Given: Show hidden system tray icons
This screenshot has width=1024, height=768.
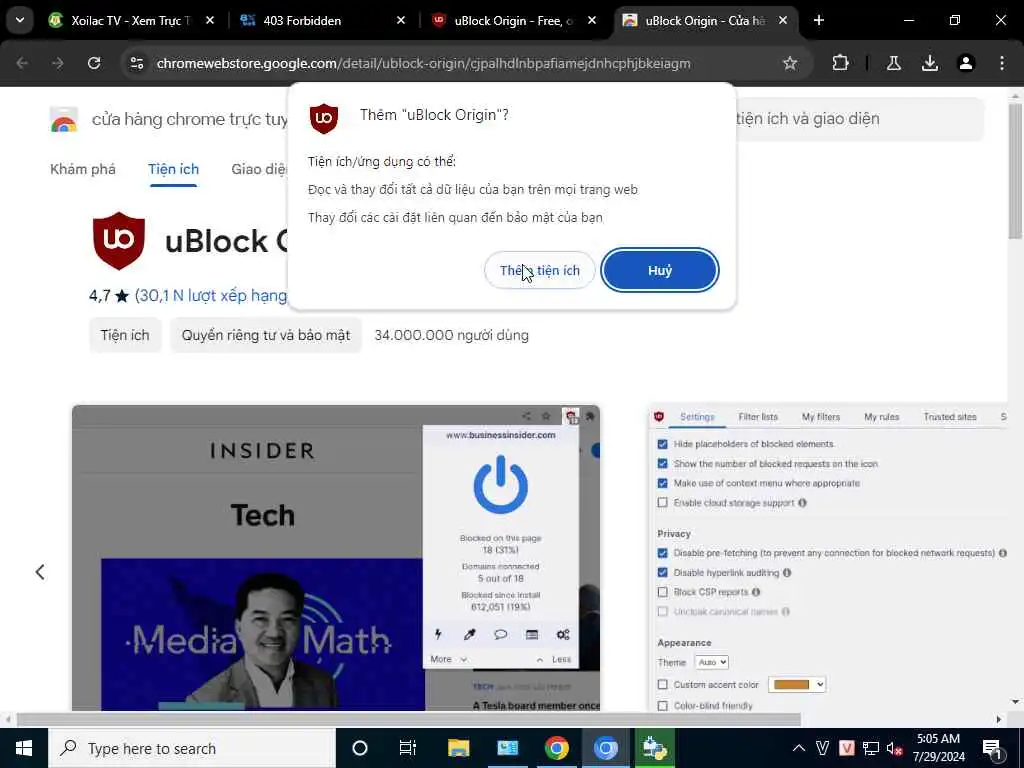Looking at the screenshot, I should click(799, 748).
